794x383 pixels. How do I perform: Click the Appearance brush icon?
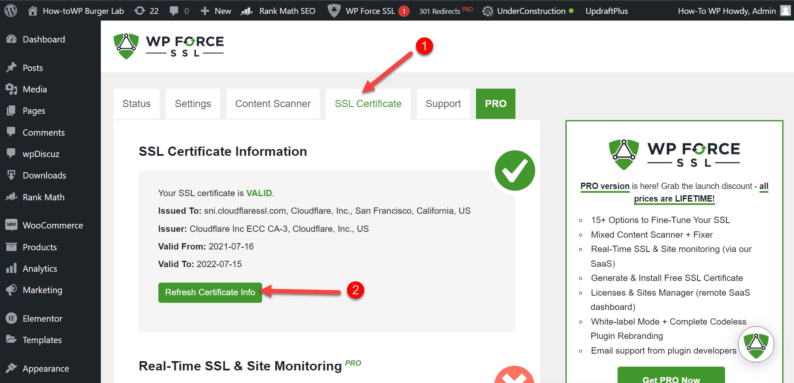tap(11, 369)
